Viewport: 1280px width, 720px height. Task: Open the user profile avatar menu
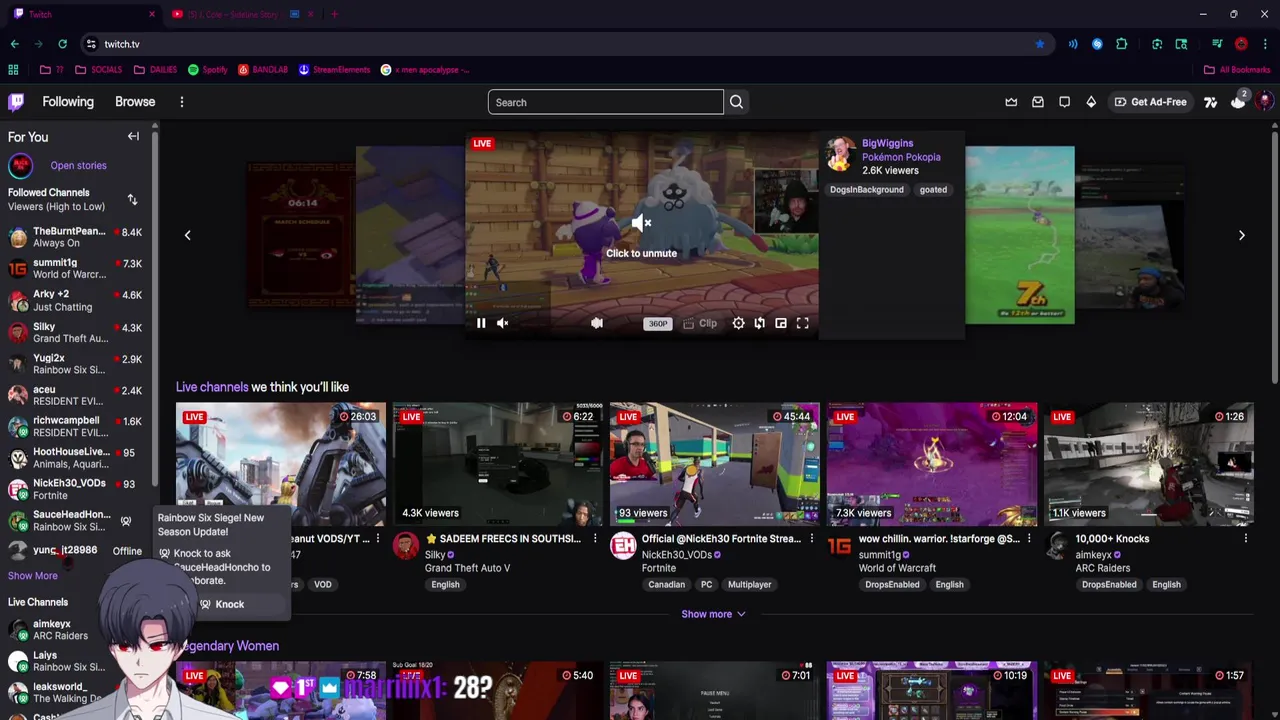pyautogui.click(x=1264, y=101)
